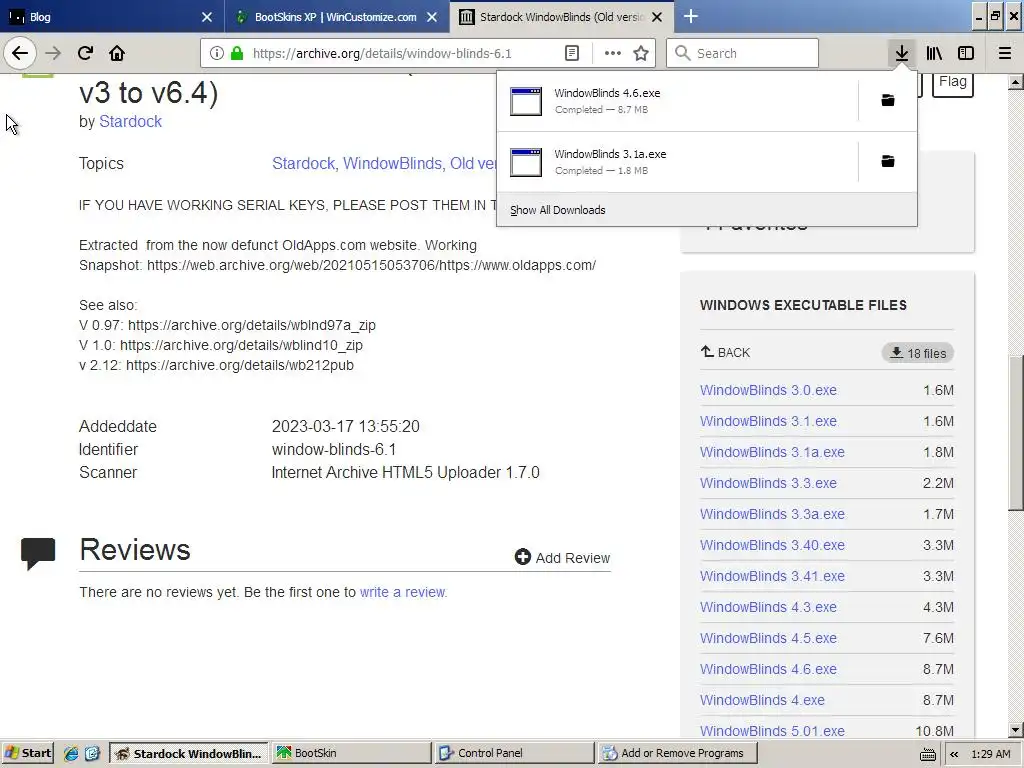This screenshot has height=768, width=1024.
Task: Download WindowBlinds 4.6.exe from file list
Action: (x=768, y=669)
